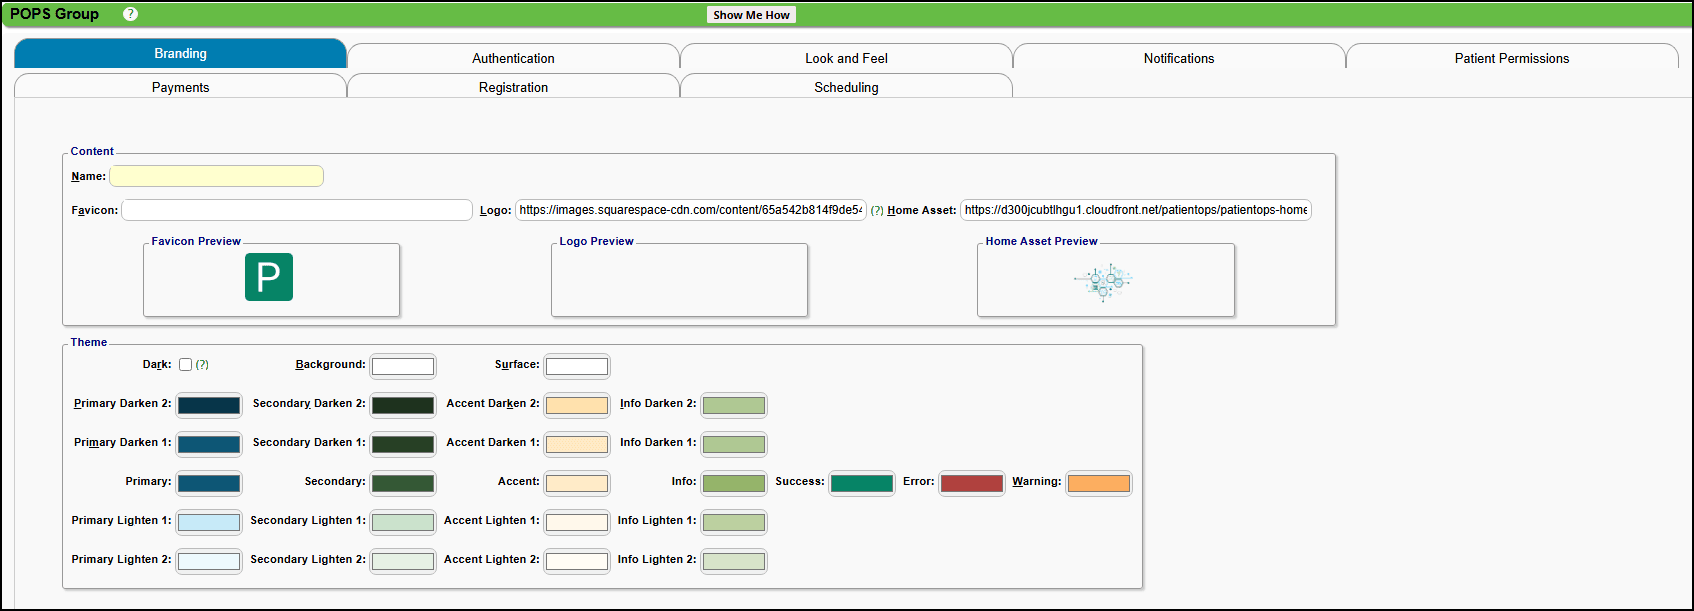Enable the Dark theme checkbox
Viewport: 1694px width, 611px height.
click(x=185, y=365)
